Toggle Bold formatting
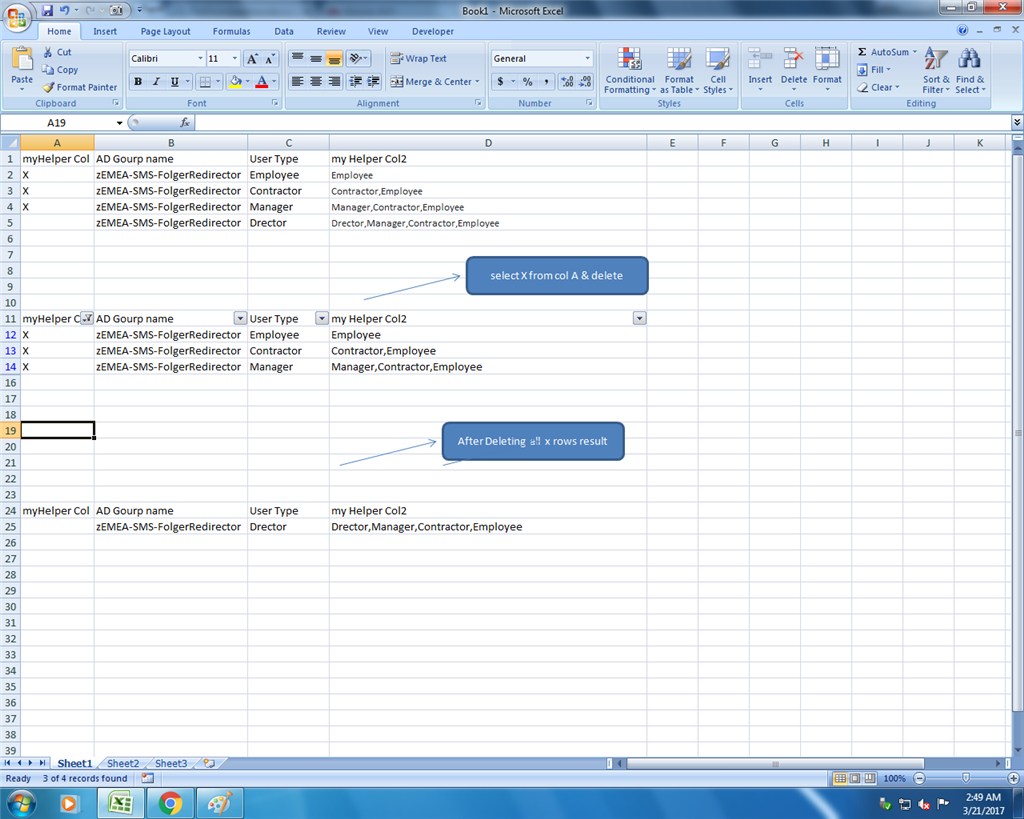This screenshot has height=819, width=1024. [138, 82]
